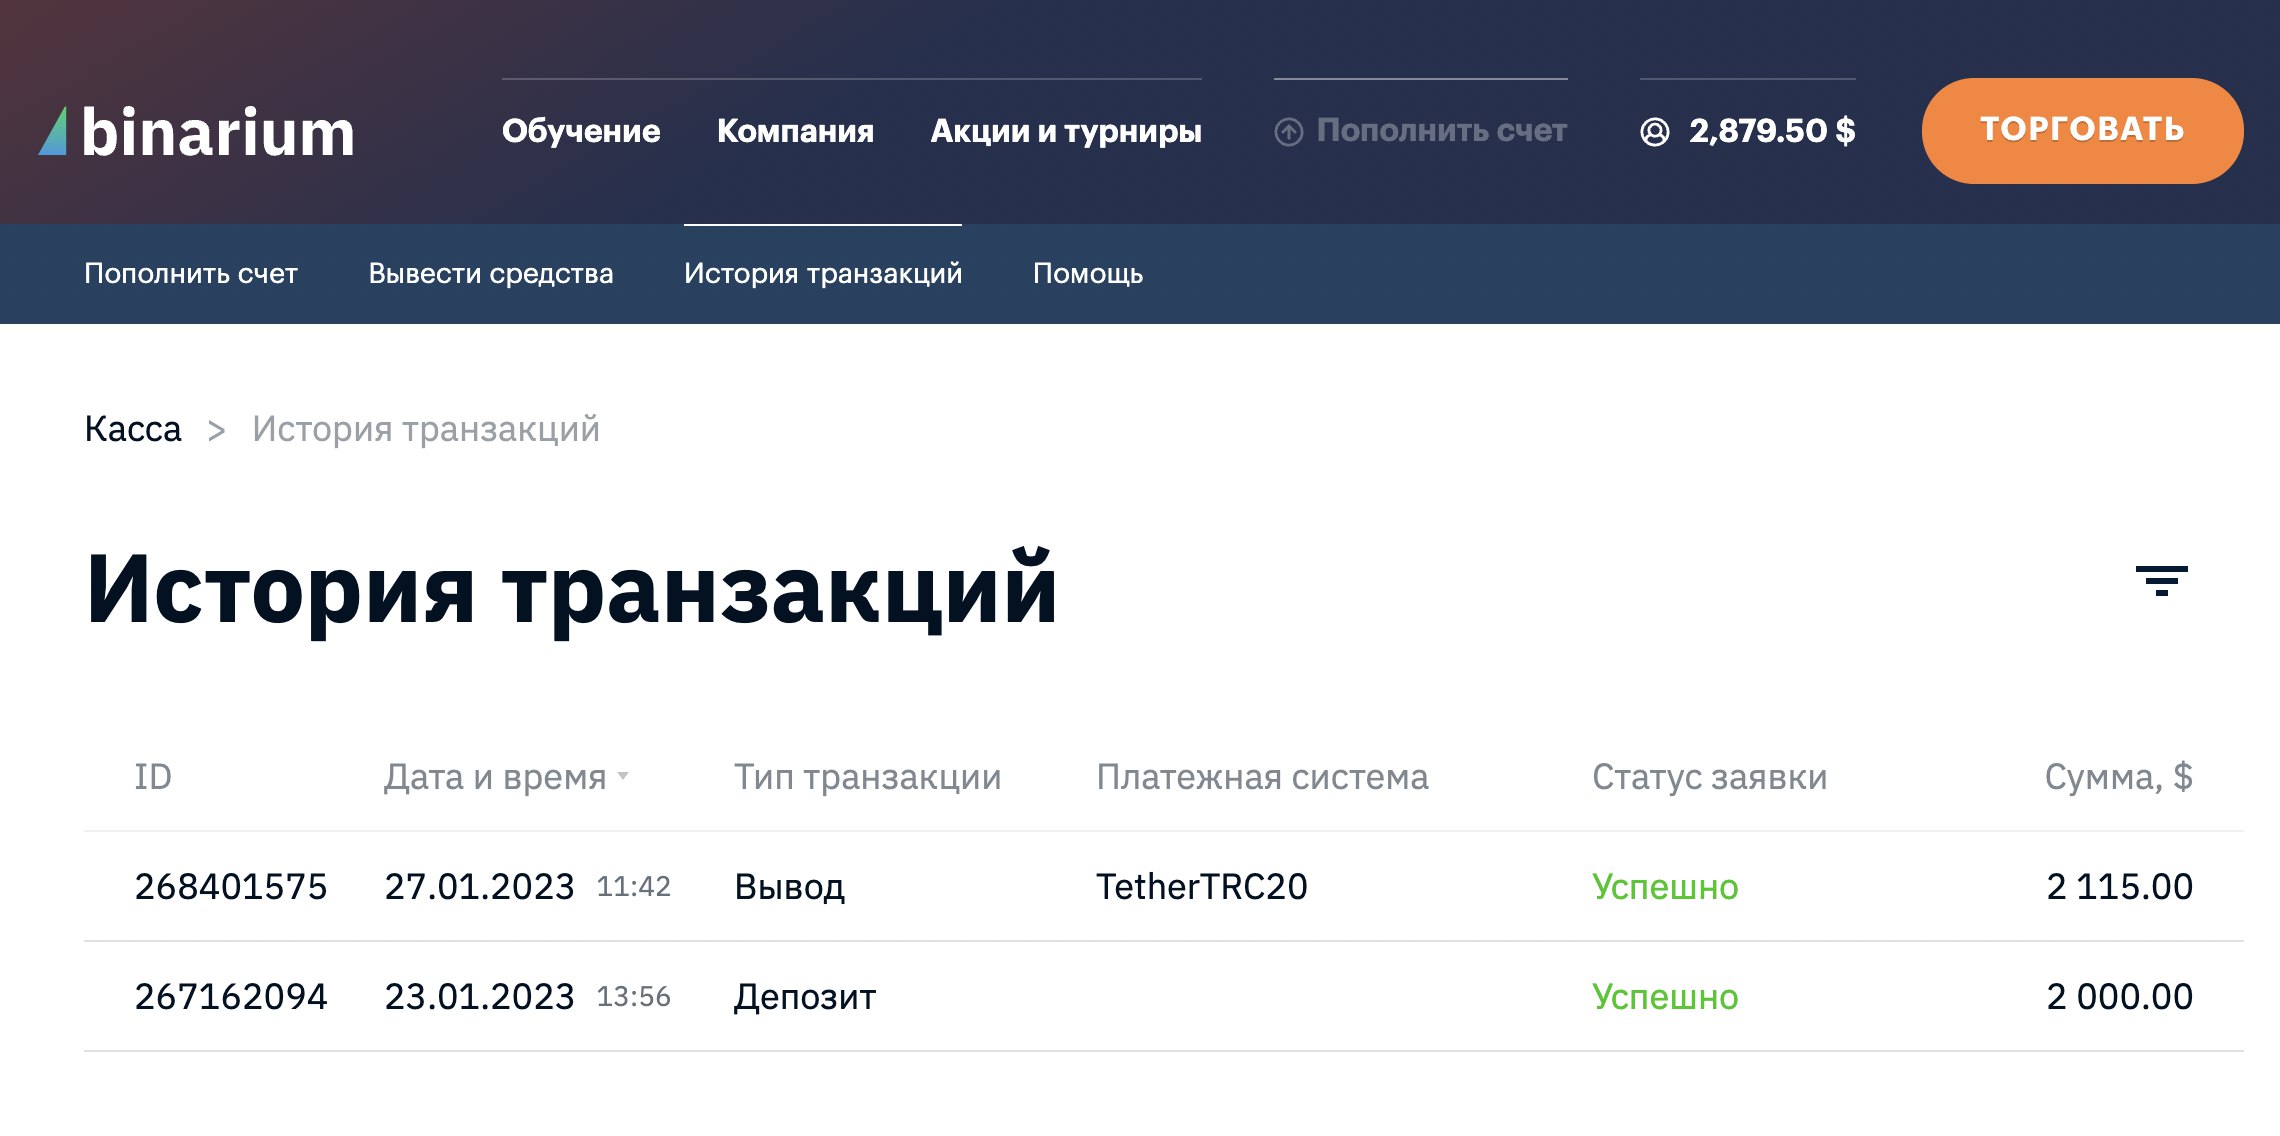Click the binarium logo
This screenshot has height=1136, width=2280.
197,132
